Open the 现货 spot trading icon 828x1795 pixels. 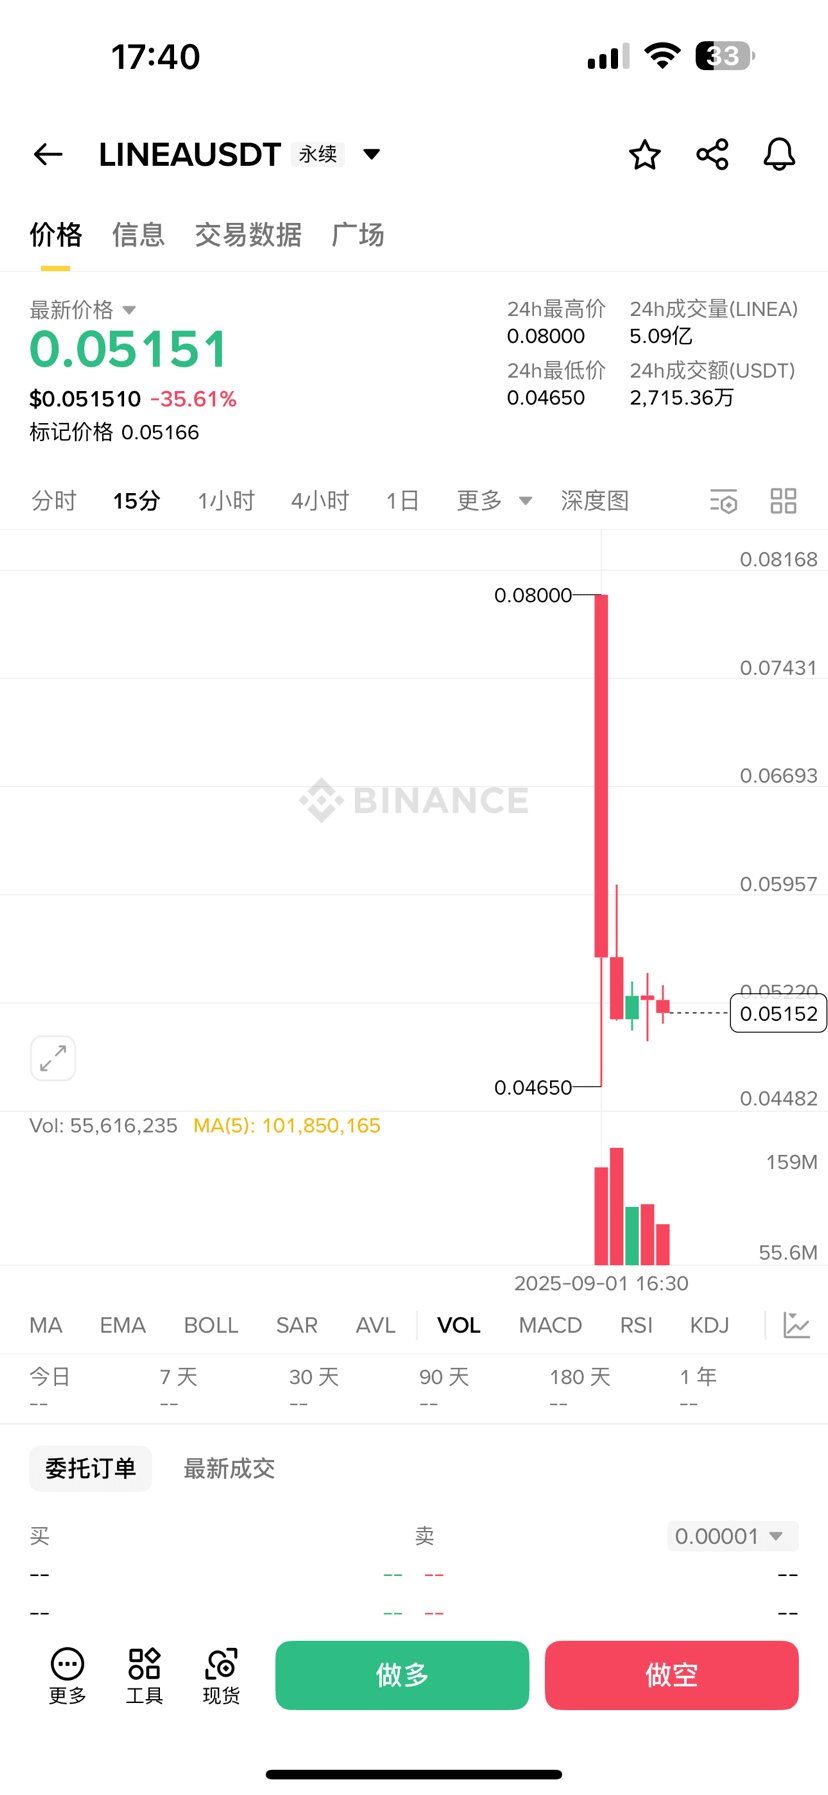click(220, 1674)
